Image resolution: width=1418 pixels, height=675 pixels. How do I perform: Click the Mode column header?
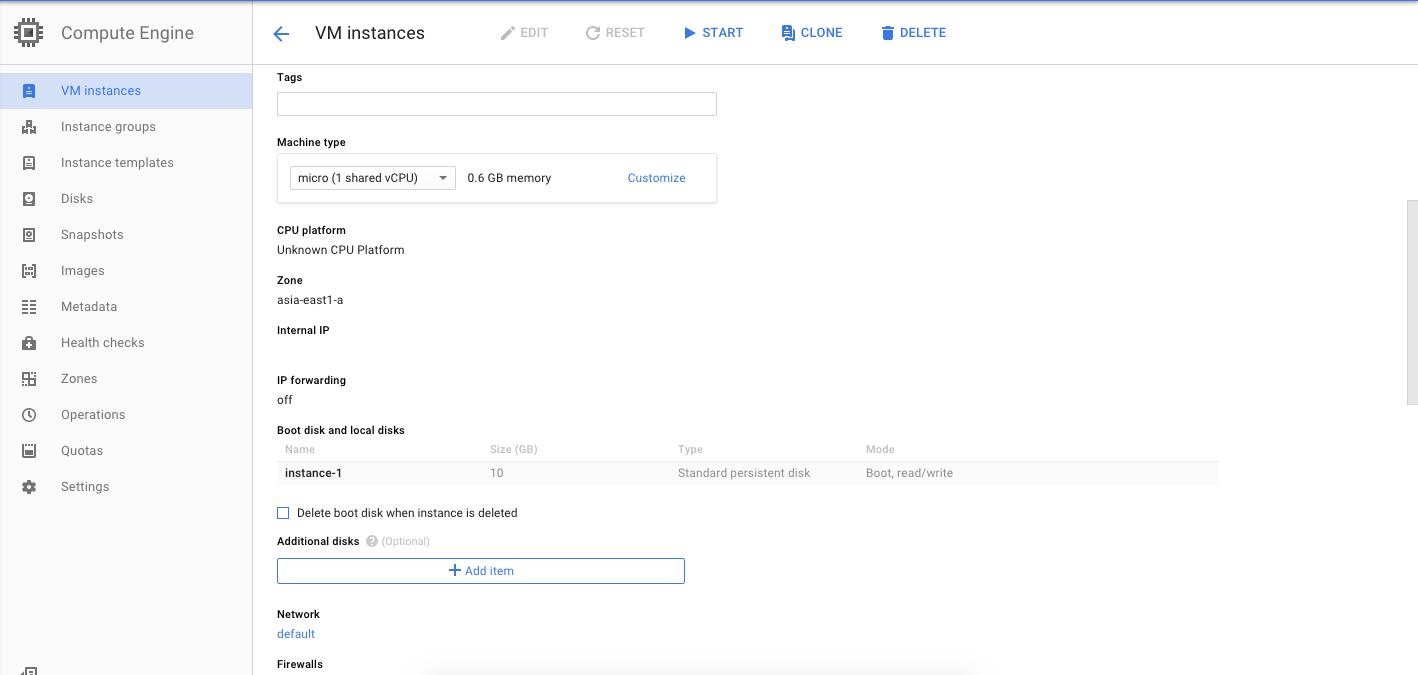tap(880, 450)
